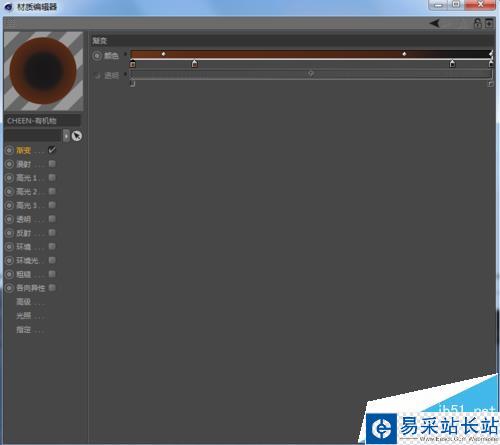This screenshot has width=500, height=445.
Task: Expand the triangle next to 颜色 gradient
Action: click(125, 54)
